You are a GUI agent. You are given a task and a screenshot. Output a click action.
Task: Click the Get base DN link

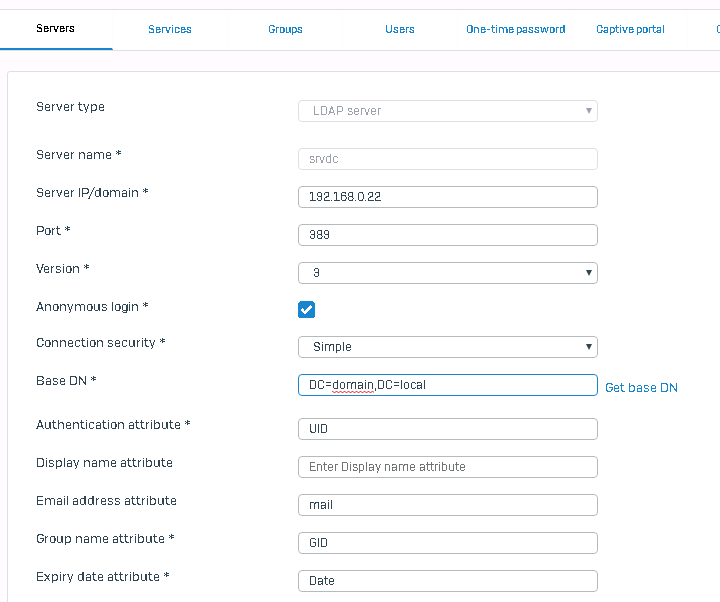click(x=641, y=388)
